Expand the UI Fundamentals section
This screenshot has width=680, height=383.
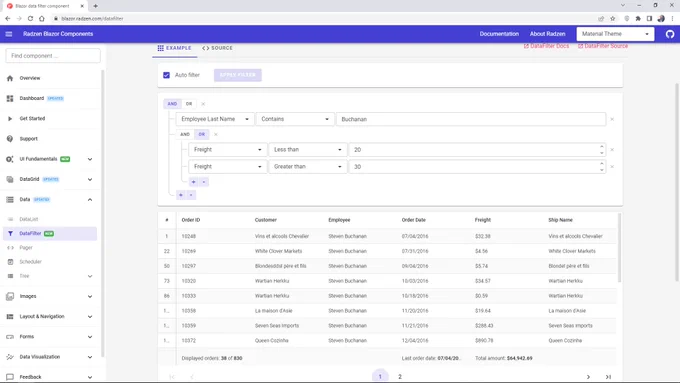point(90,159)
